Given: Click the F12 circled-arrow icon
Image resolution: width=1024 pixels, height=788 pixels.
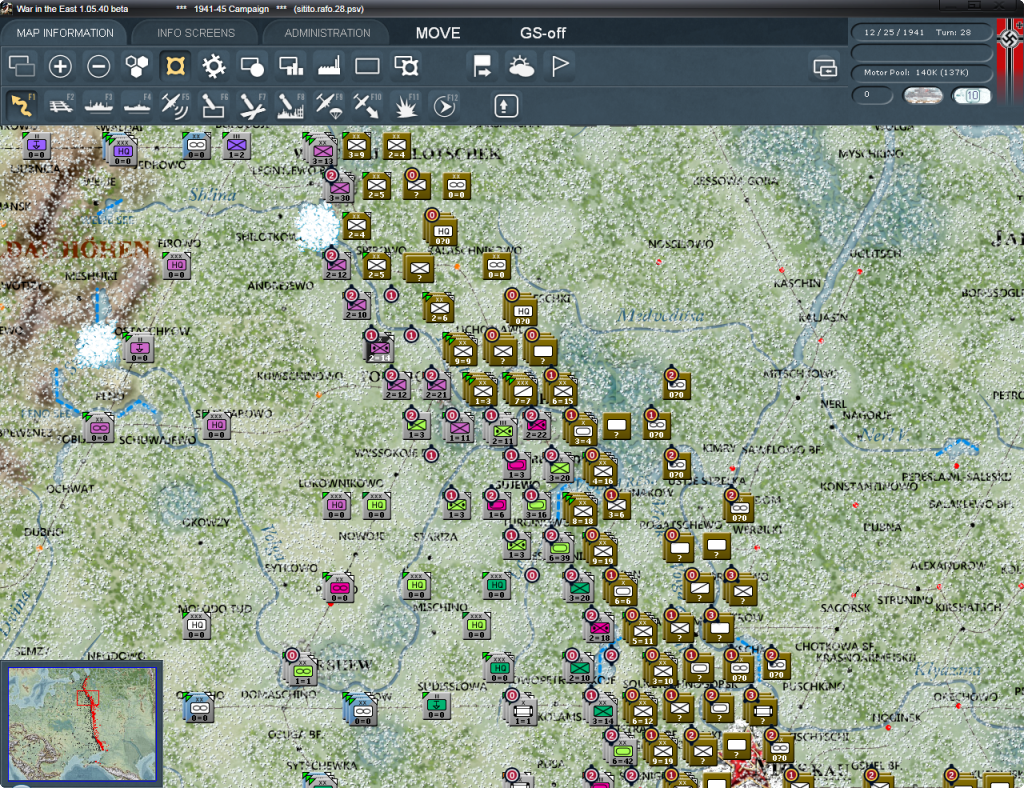Looking at the screenshot, I should [445, 106].
